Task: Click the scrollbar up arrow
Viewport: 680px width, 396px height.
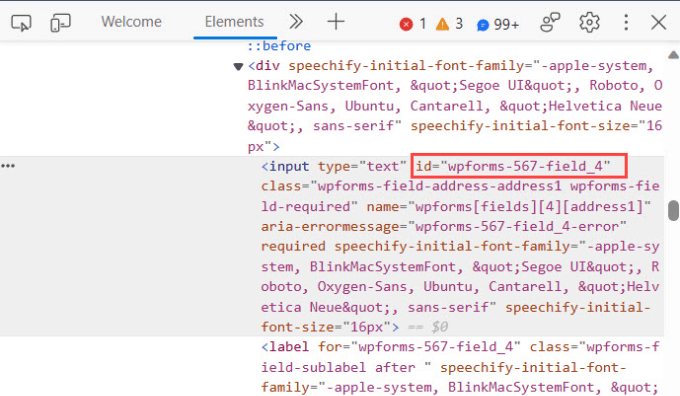Action: click(x=673, y=55)
